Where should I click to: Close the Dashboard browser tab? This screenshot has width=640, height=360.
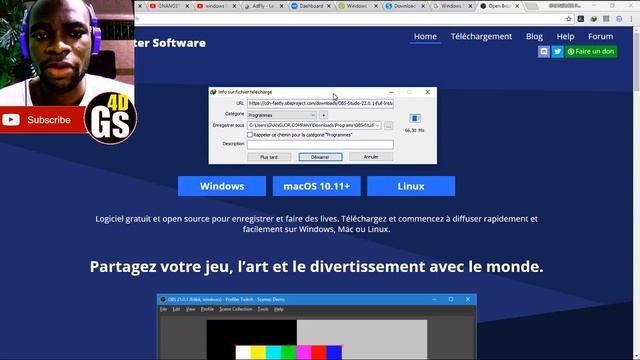[329, 6]
